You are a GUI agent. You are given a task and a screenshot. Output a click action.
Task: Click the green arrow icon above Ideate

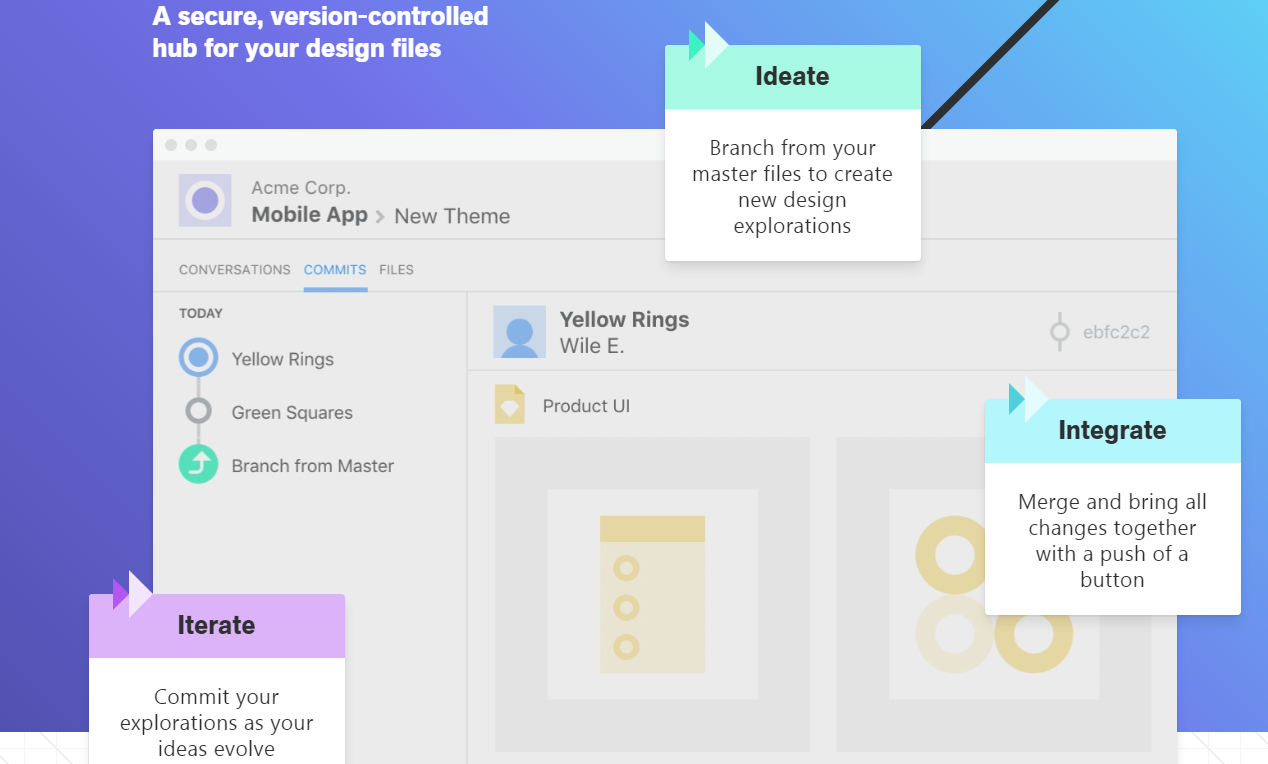709,45
